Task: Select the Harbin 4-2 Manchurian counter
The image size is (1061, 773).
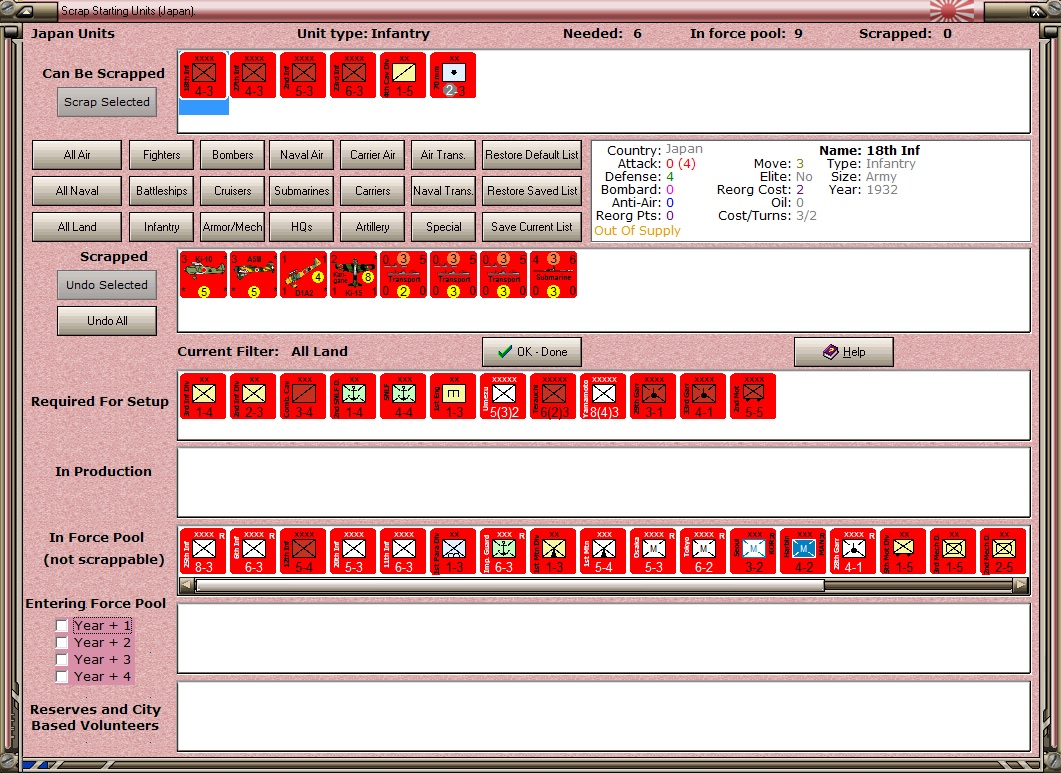Action: coord(803,552)
